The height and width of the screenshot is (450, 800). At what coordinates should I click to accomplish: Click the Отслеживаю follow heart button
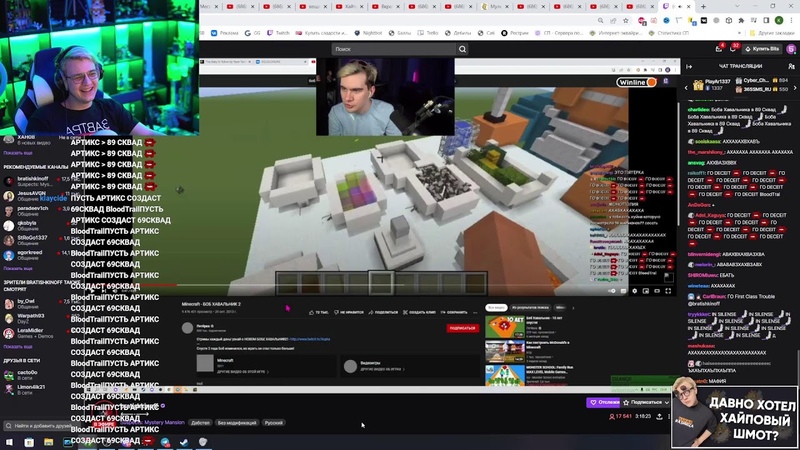coord(603,403)
